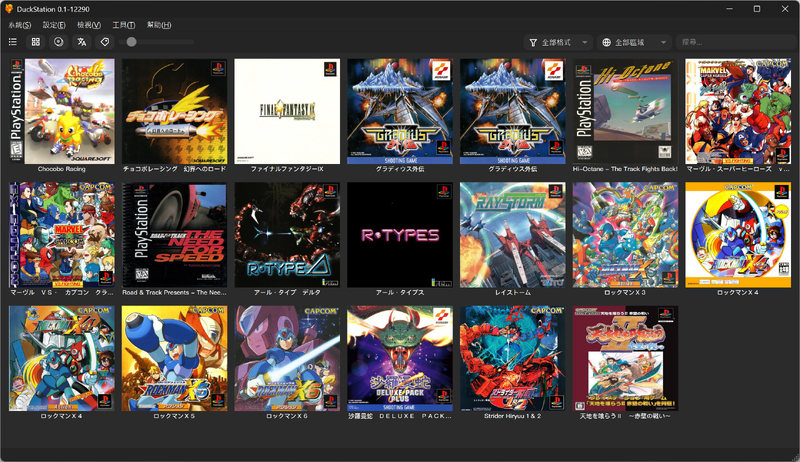
Task: Minimize the DuckStation window
Action: tap(730, 9)
